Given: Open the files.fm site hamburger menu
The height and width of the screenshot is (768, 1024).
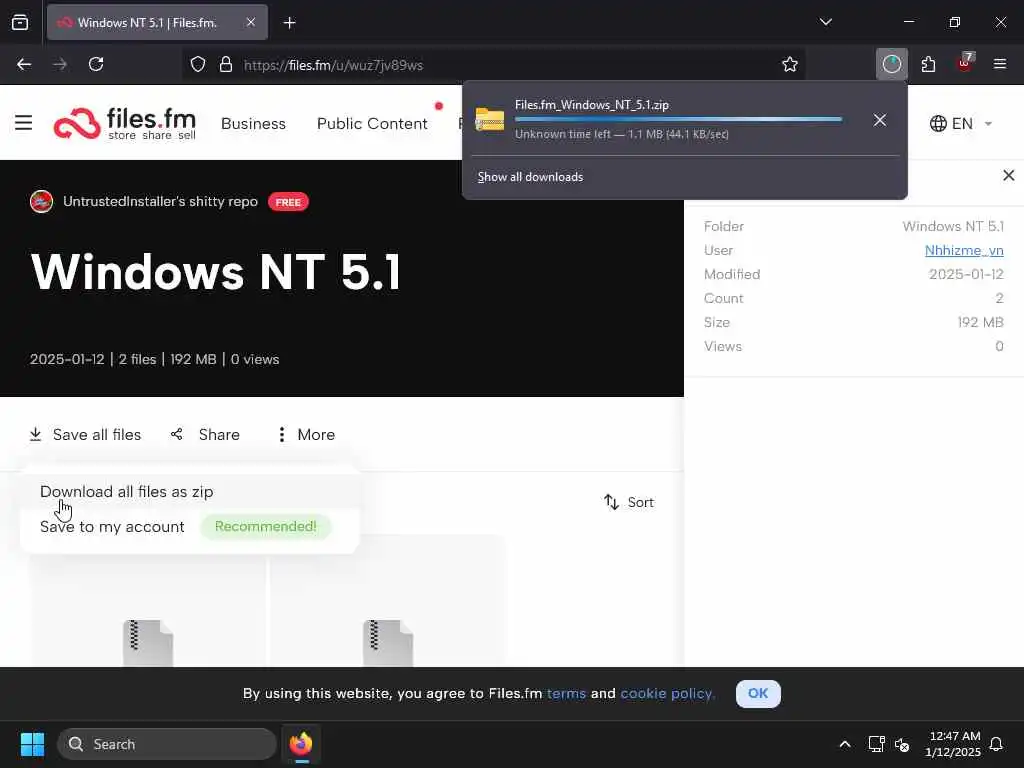Looking at the screenshot, I should point(24,122).
